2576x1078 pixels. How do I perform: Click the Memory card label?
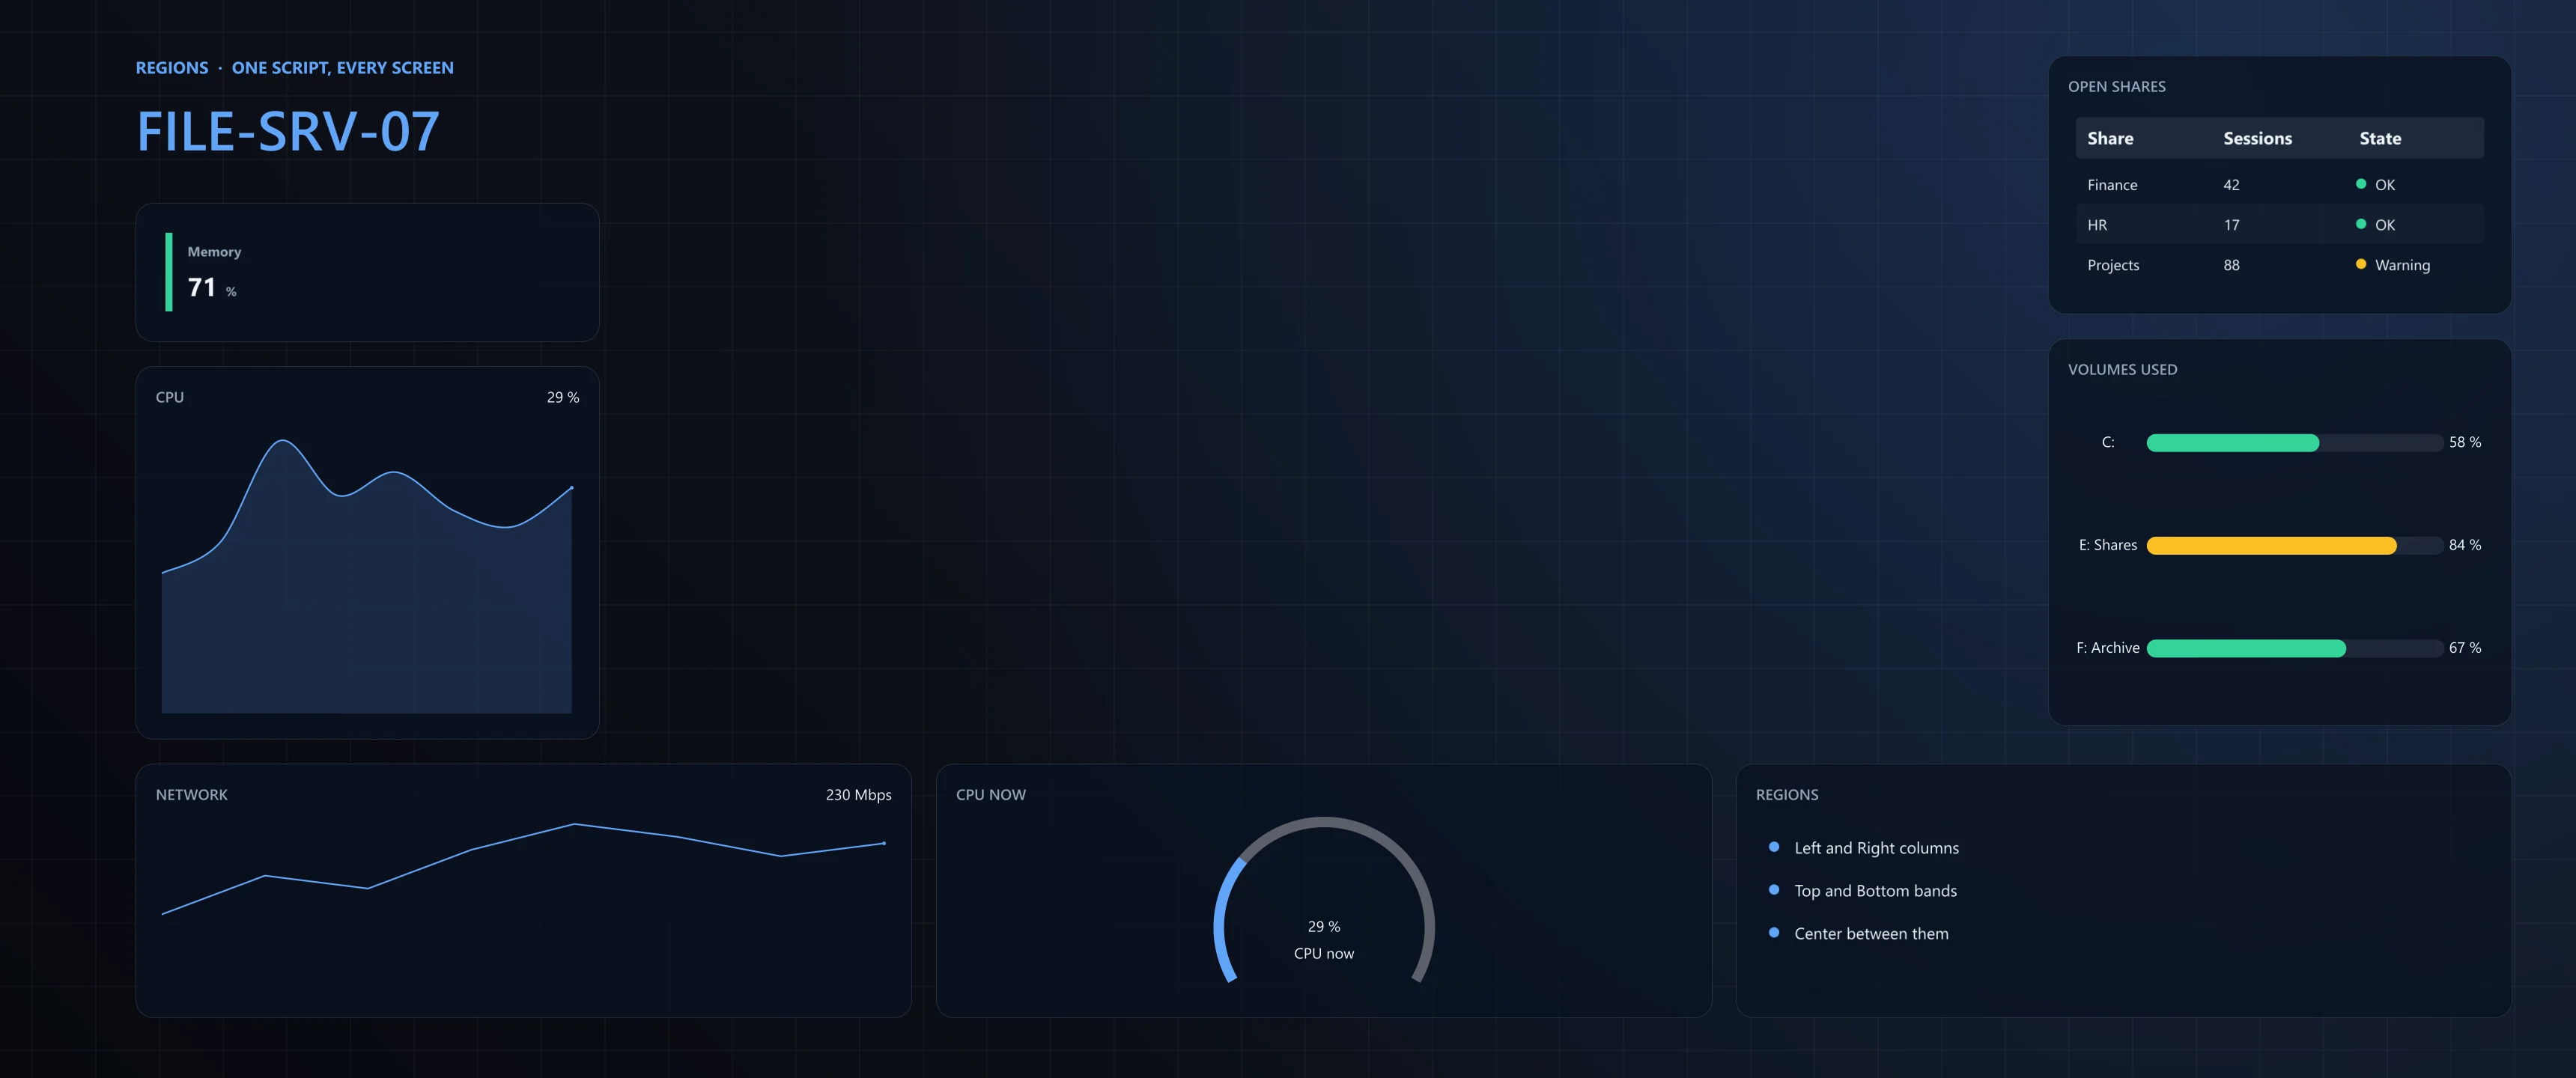(x=214, y=252)
